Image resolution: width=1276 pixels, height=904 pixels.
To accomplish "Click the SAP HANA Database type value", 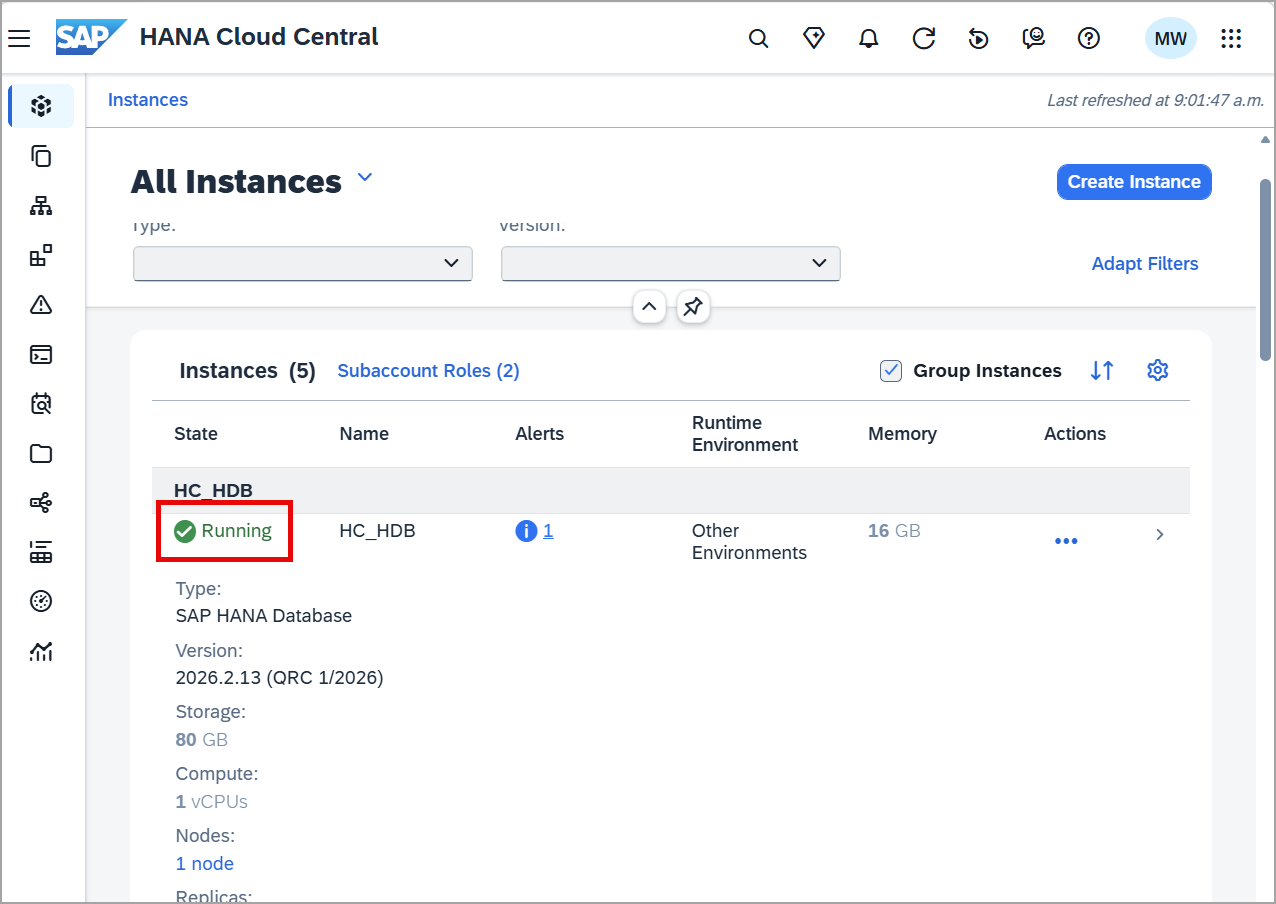I will tap(264, 616).
